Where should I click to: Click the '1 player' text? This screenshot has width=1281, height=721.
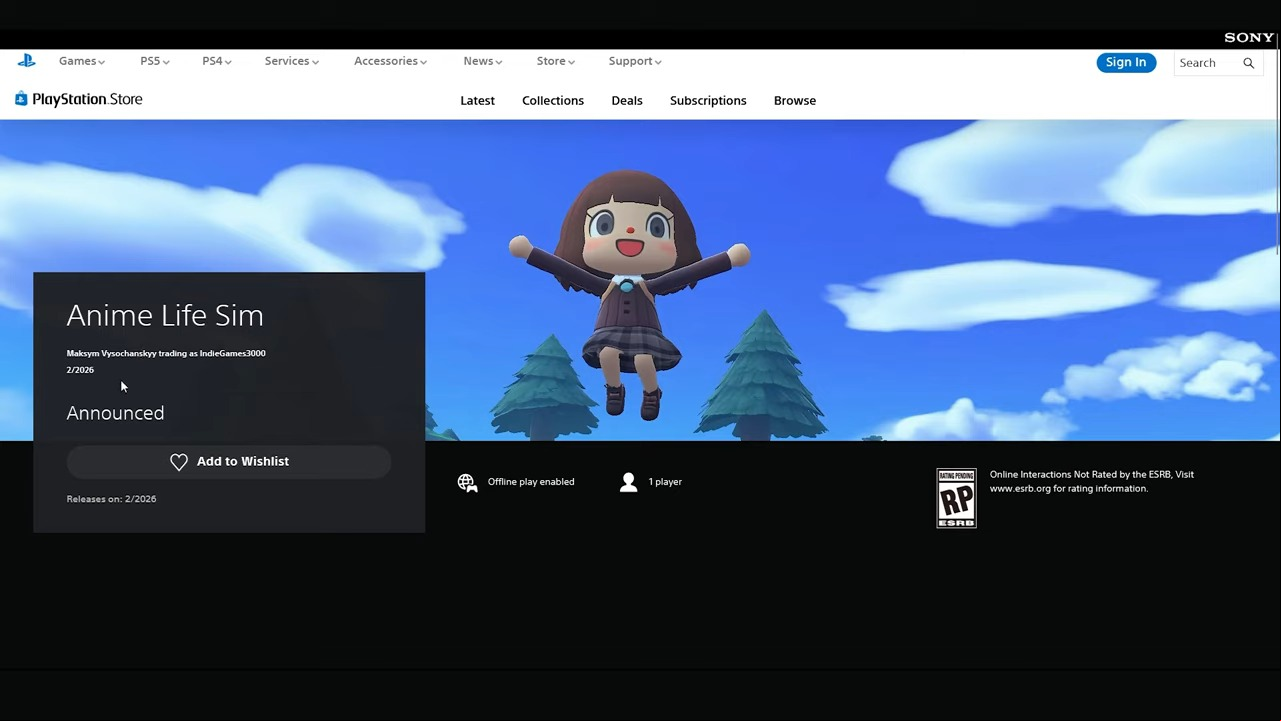coord(665,482)
